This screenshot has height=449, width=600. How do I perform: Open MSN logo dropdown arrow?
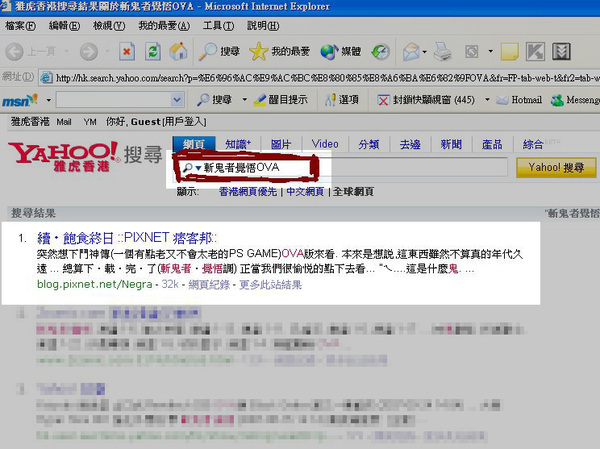point(49,100)
